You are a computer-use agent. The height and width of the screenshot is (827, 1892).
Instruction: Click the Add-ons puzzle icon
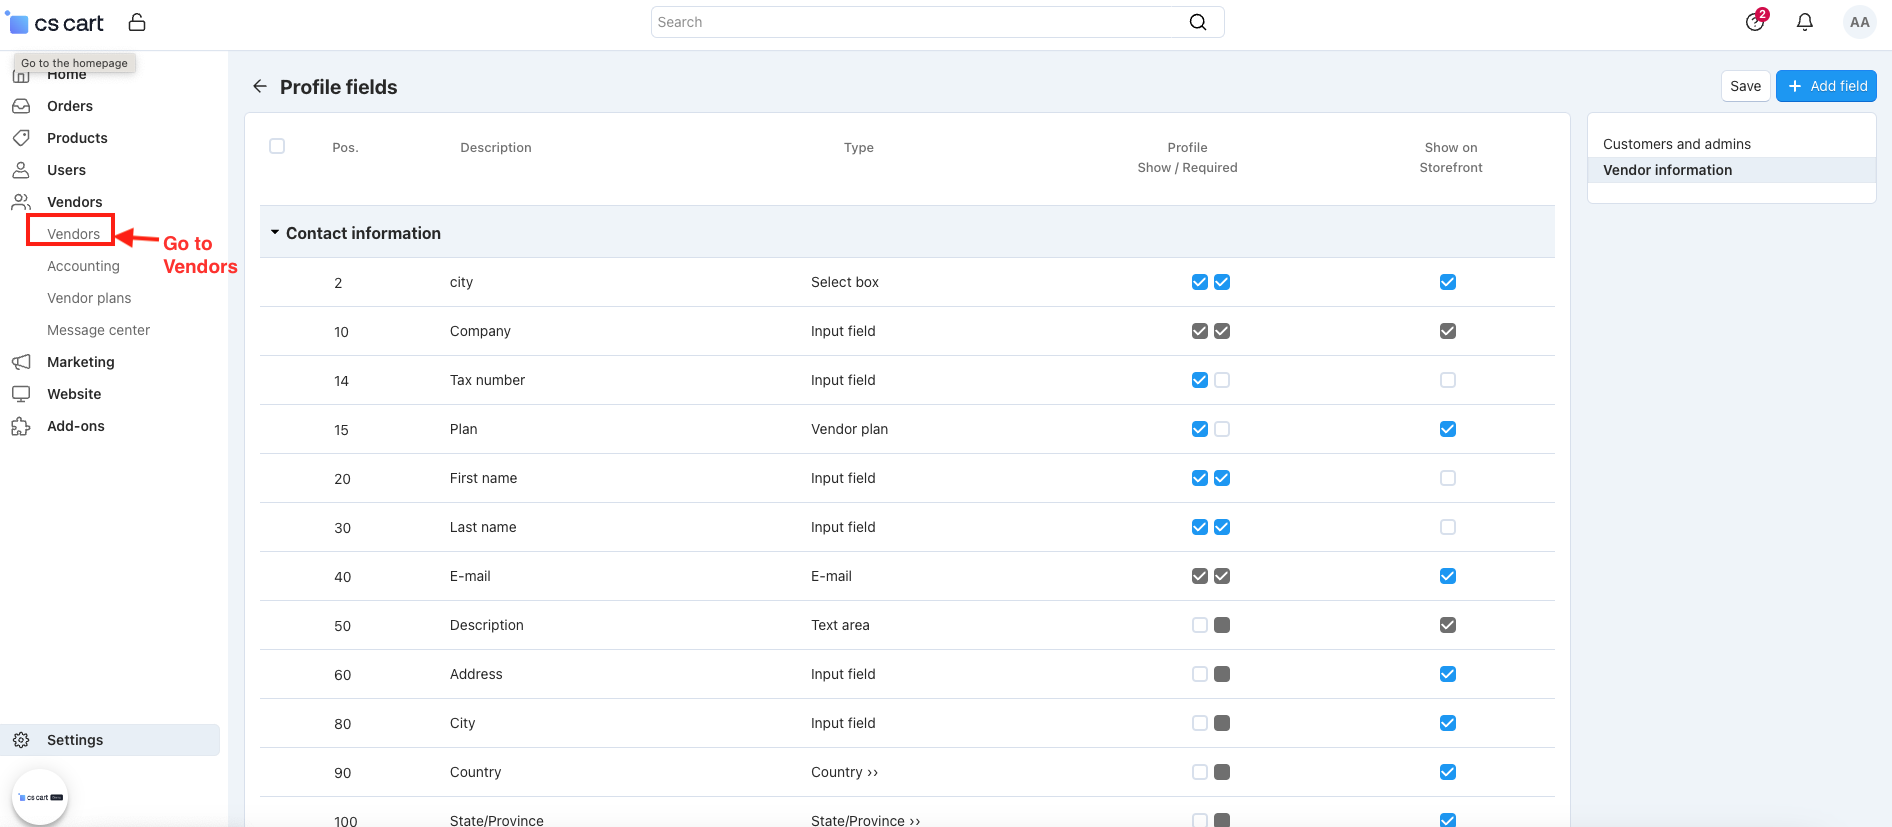pos(21,426)
